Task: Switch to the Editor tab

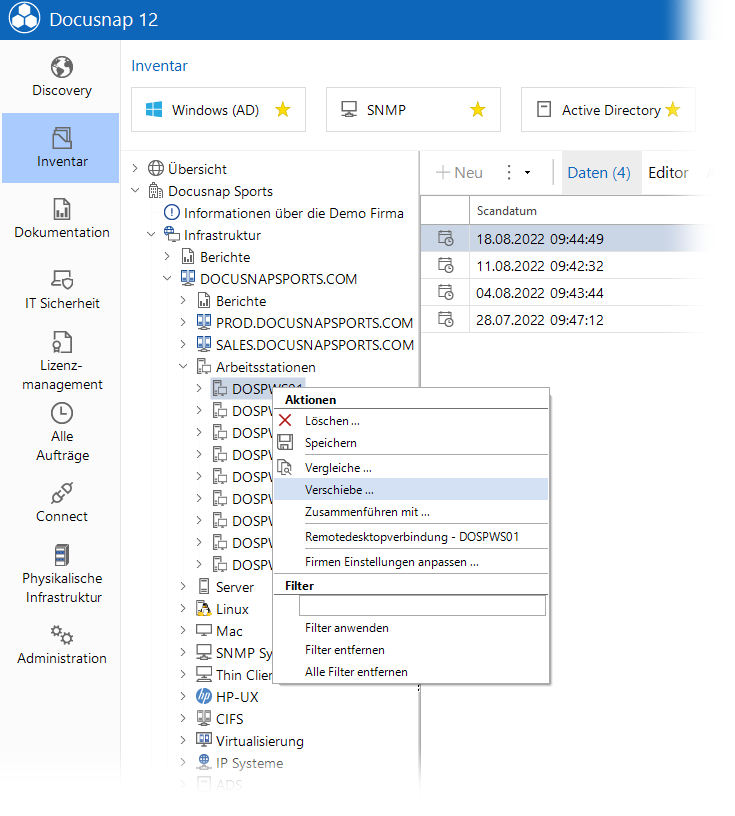Action: click(668, 173)
